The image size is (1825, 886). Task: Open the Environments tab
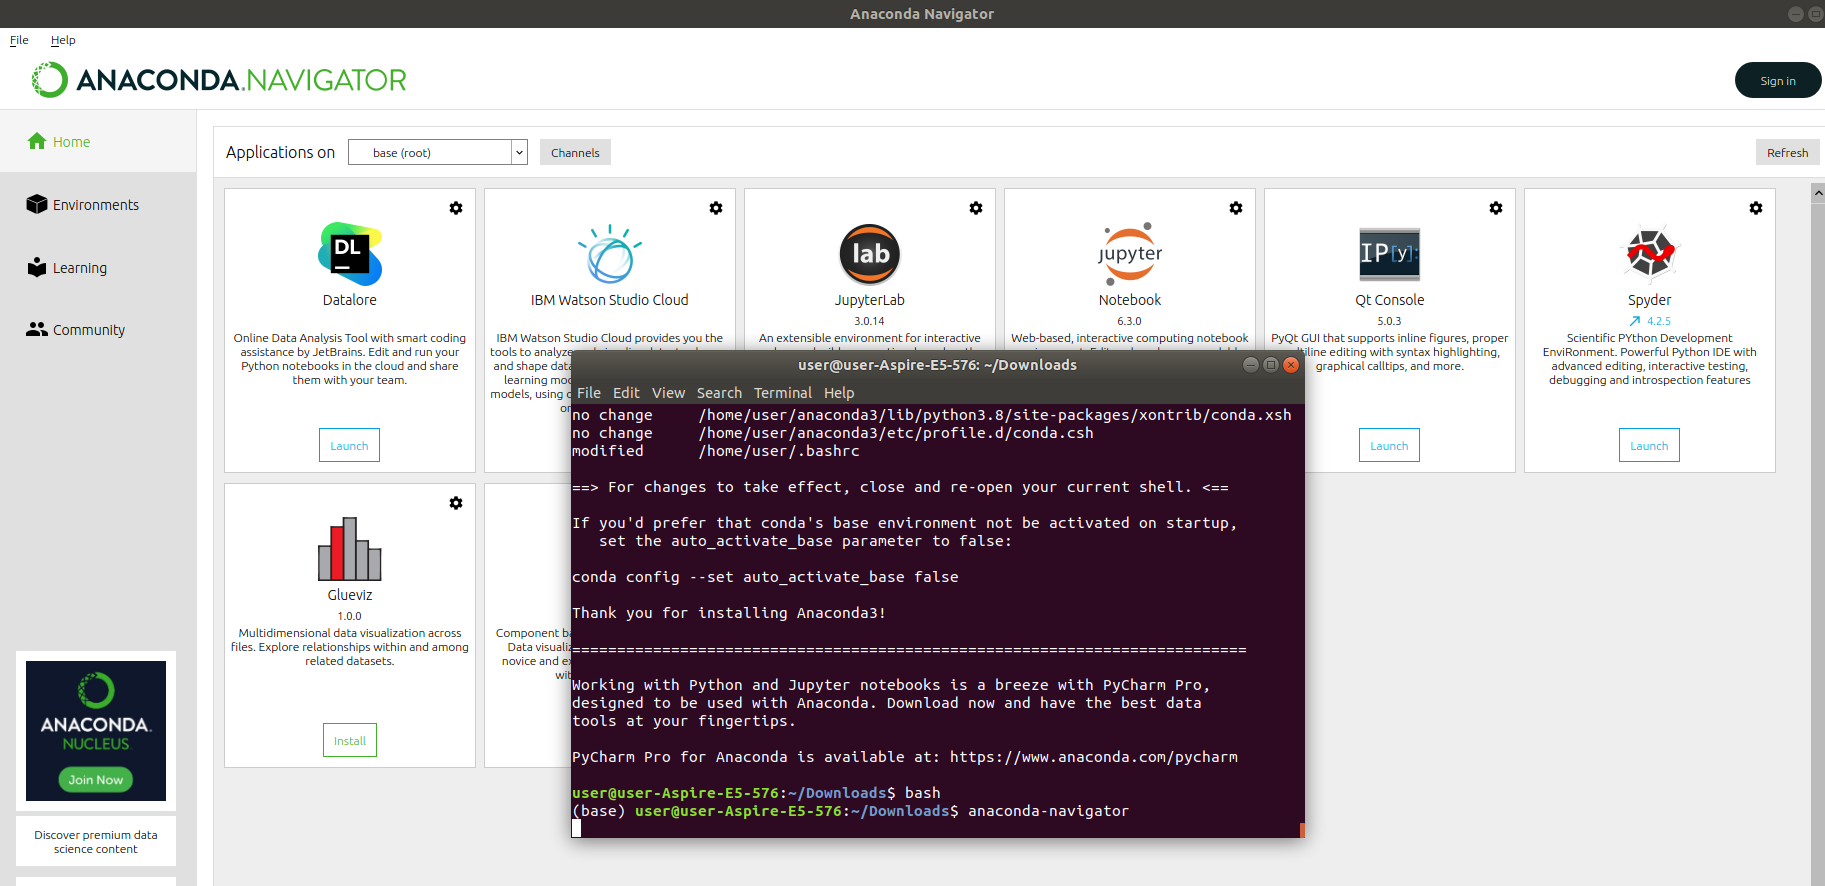click(98, 204)
